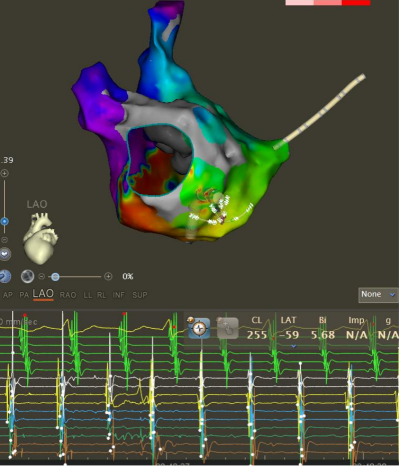Click the hand pointer tool icon

click(228, 328)
